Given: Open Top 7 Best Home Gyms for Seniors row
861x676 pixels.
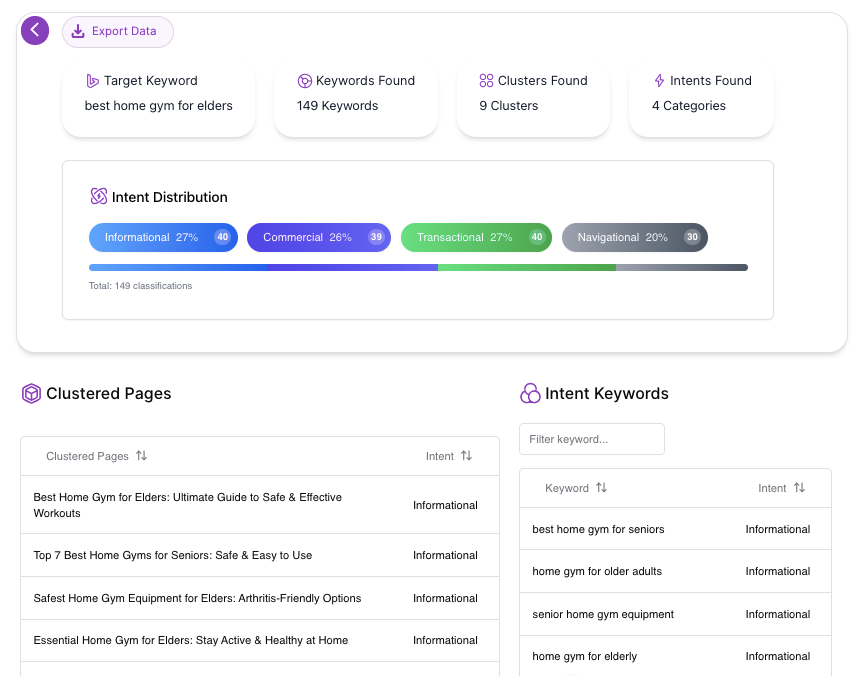Looking at the screenshot, I should pyautogui.click(x=173, y=555).
